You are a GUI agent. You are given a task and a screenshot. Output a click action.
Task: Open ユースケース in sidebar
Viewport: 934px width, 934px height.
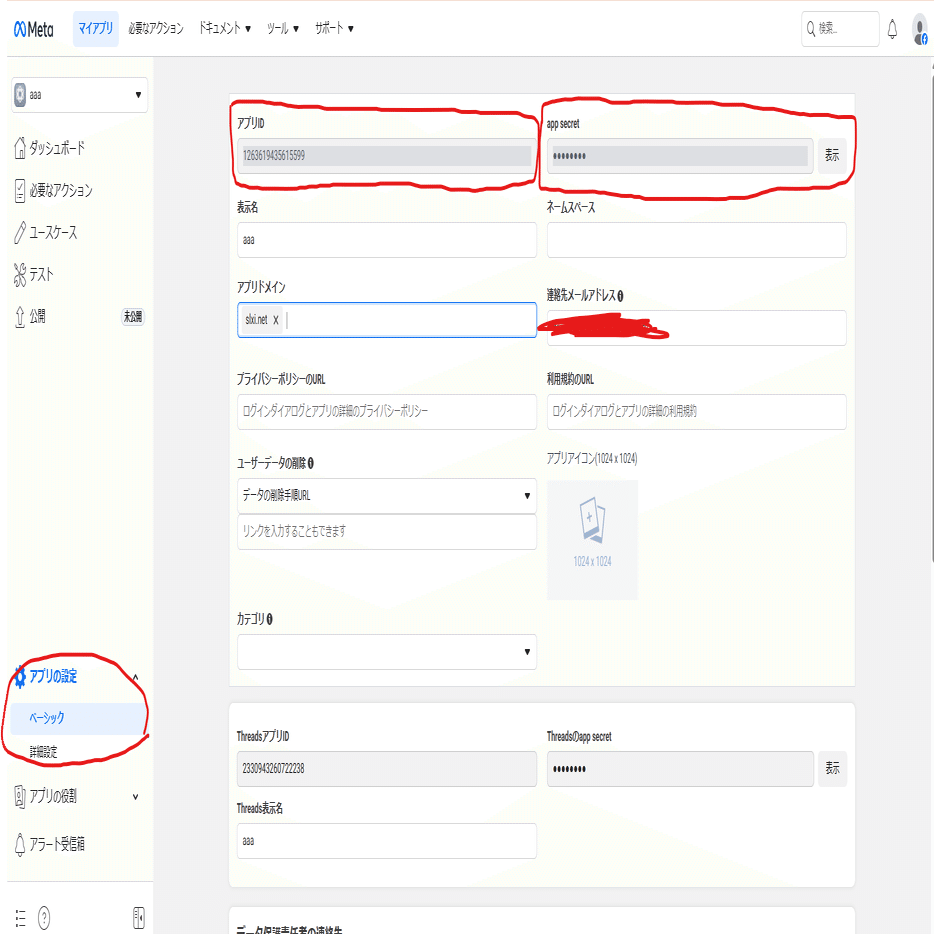pyautogui.click(x=53, y=232)
